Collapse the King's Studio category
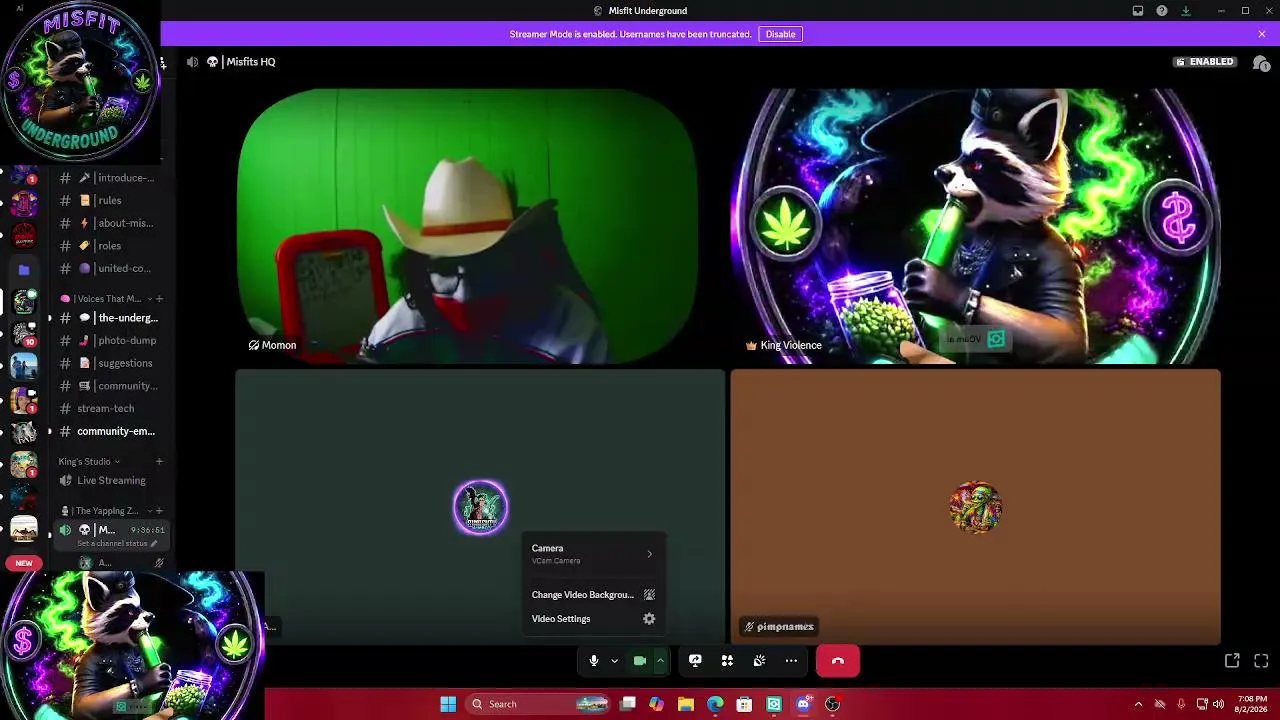The image size is (1280, 720). click(x=88, y=461)
